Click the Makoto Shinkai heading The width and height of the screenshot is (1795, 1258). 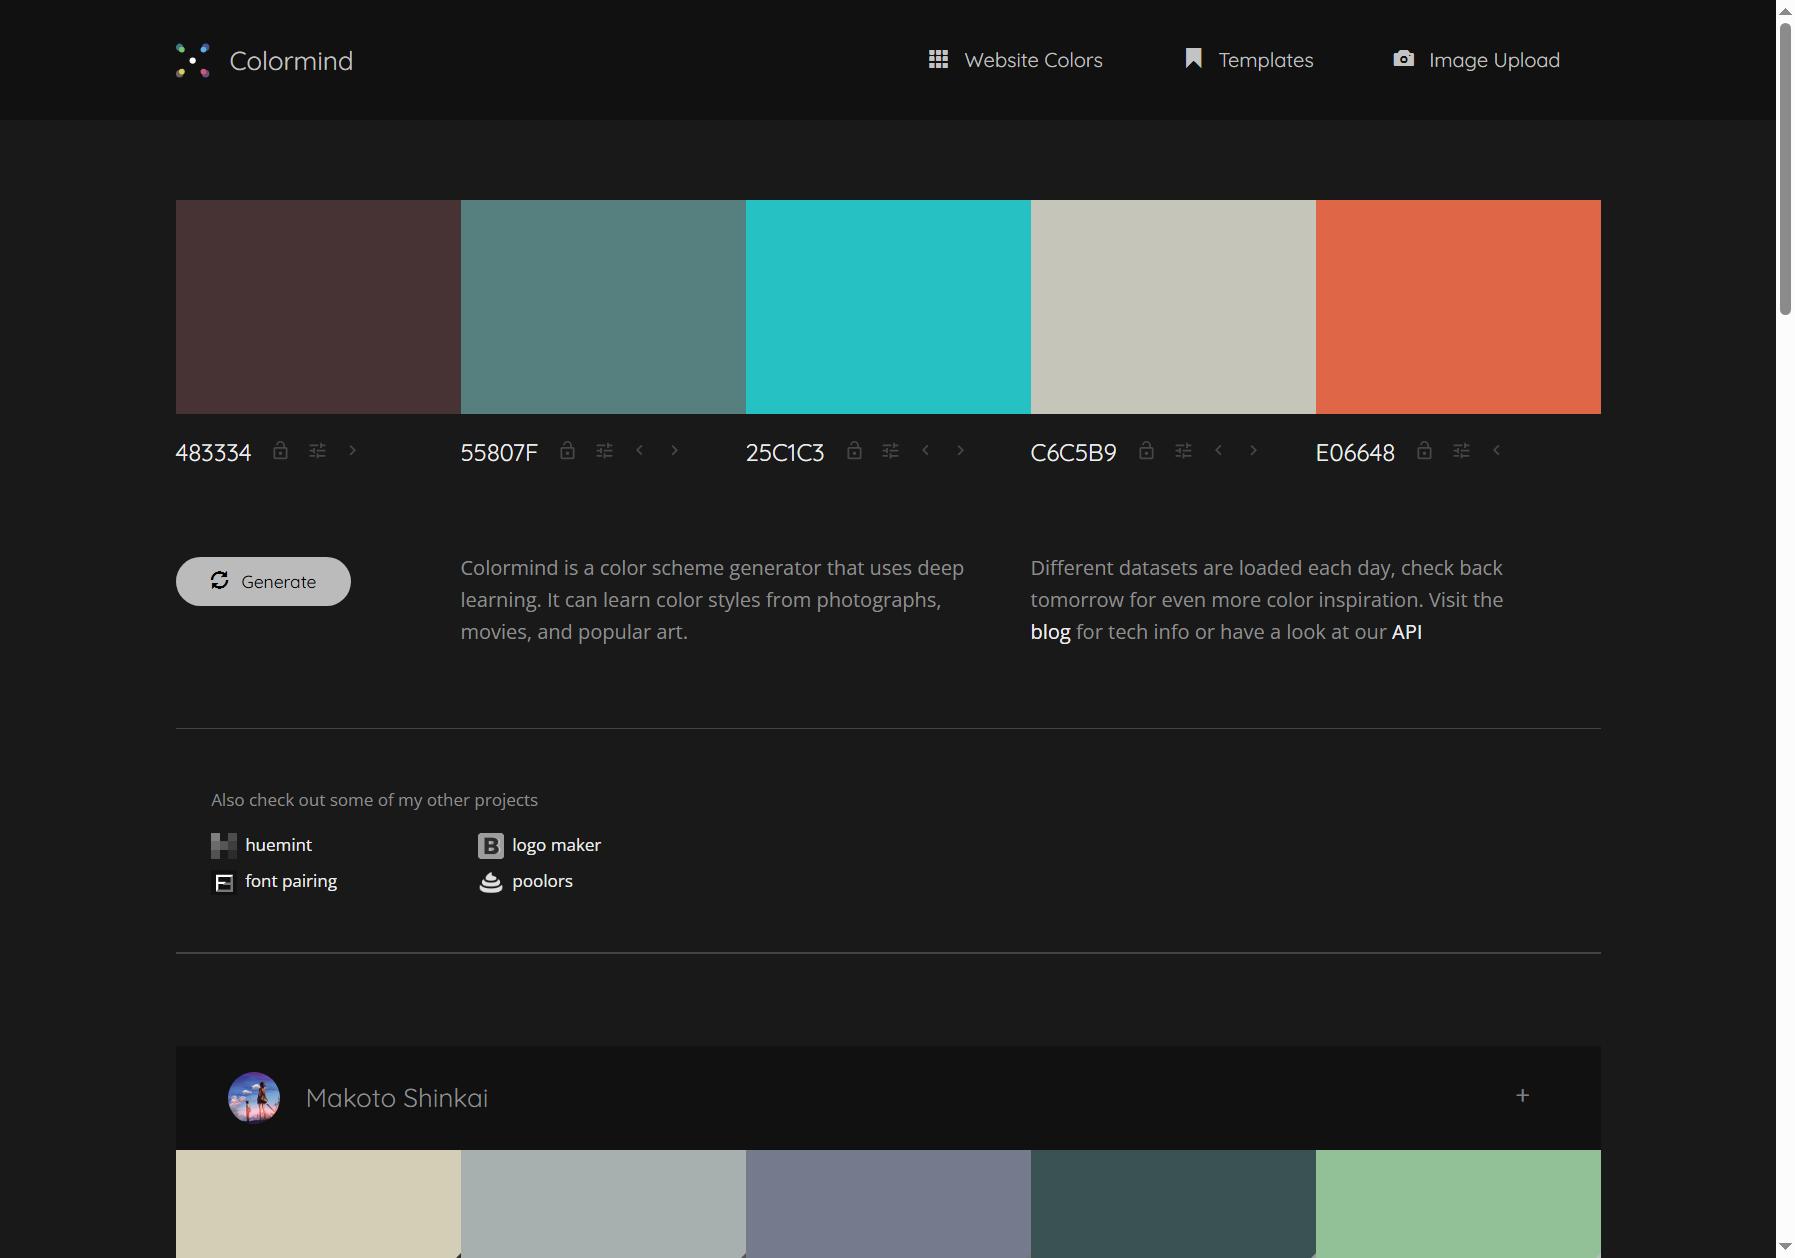[397, 1098]
